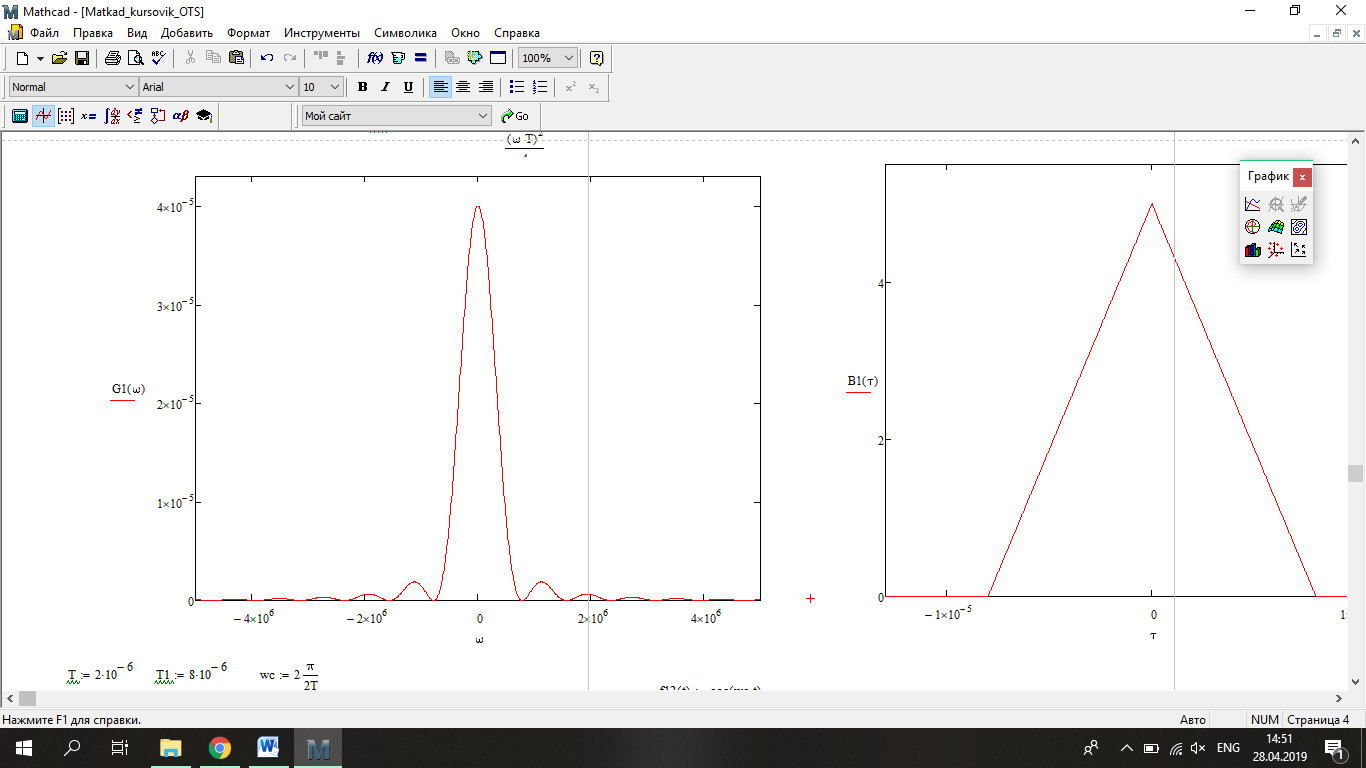1366x768 pixels.
Task: Expand the Normal style dropdown
Action: click(129, 87)
